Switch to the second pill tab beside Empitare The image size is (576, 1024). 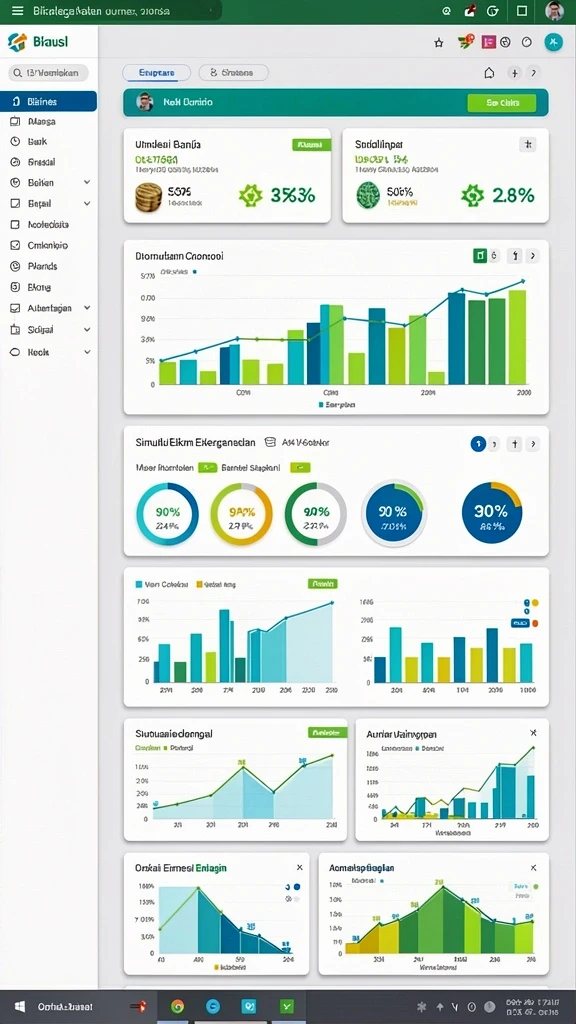(233, 73)
